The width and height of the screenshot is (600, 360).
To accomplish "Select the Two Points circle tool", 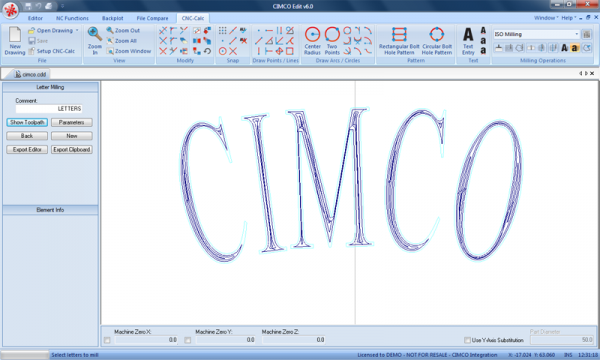I will [332, 34].
